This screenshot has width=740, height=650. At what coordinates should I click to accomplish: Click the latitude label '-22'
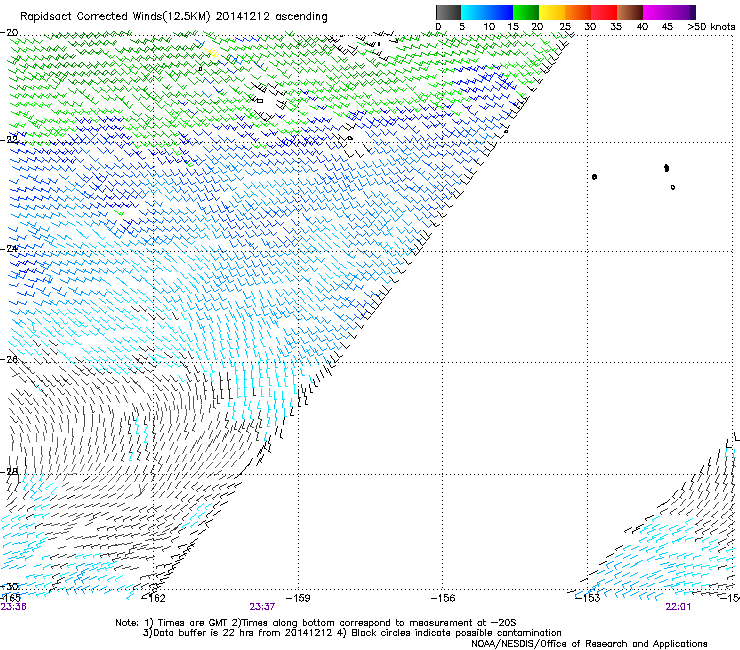point(9,140)
